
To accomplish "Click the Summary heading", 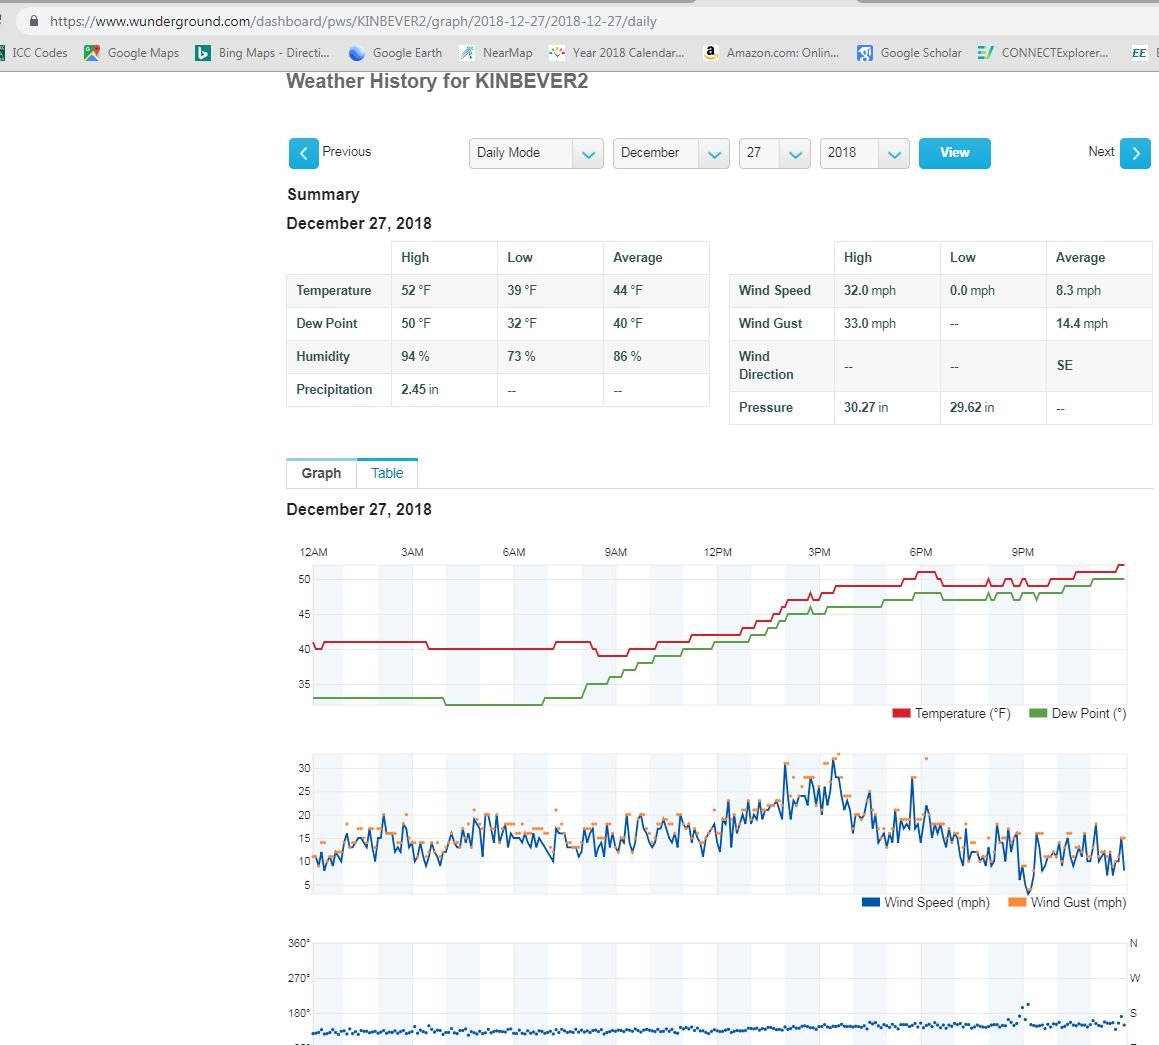I will coord(323,194).
